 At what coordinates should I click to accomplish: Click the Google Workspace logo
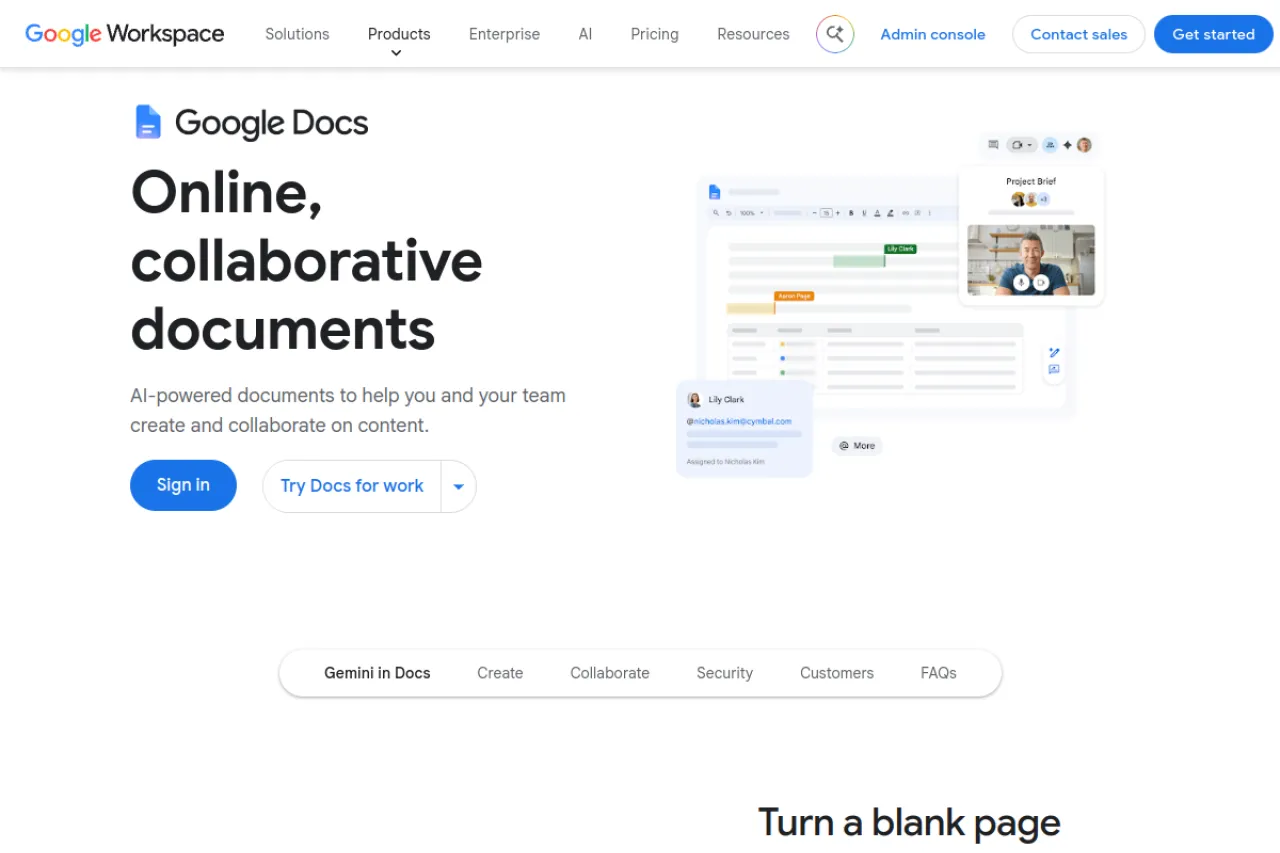(x=125, y=34)
